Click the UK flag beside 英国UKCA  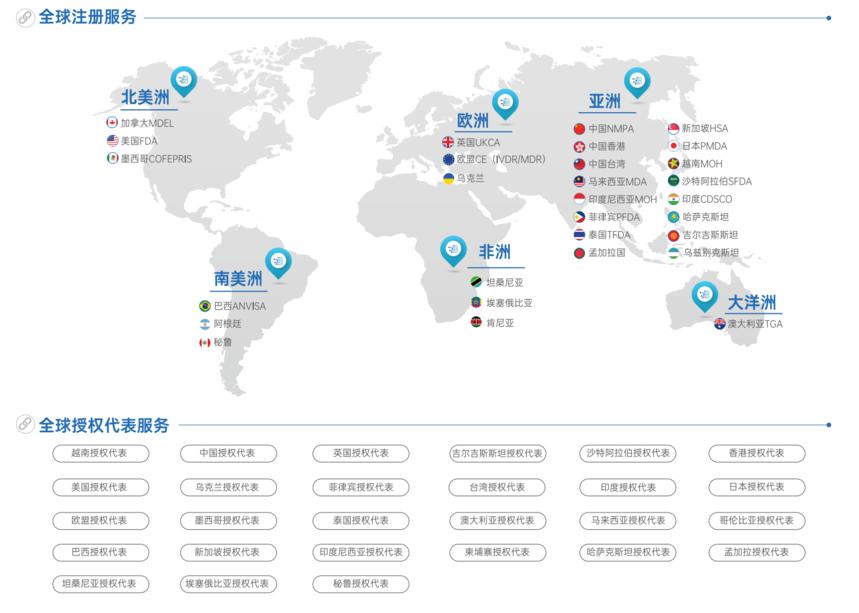click(x=448, y=142)
